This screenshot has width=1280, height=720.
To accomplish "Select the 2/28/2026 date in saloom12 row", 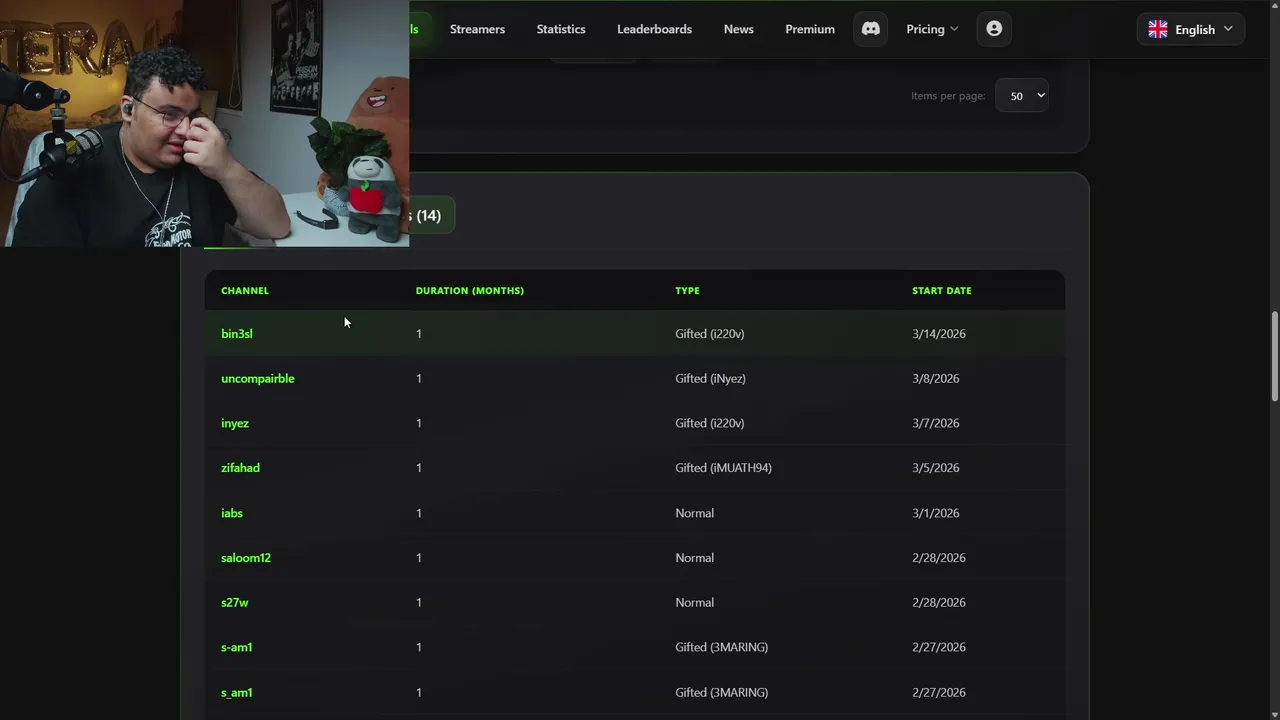I will pyautogui.click(x=939, y=558).
